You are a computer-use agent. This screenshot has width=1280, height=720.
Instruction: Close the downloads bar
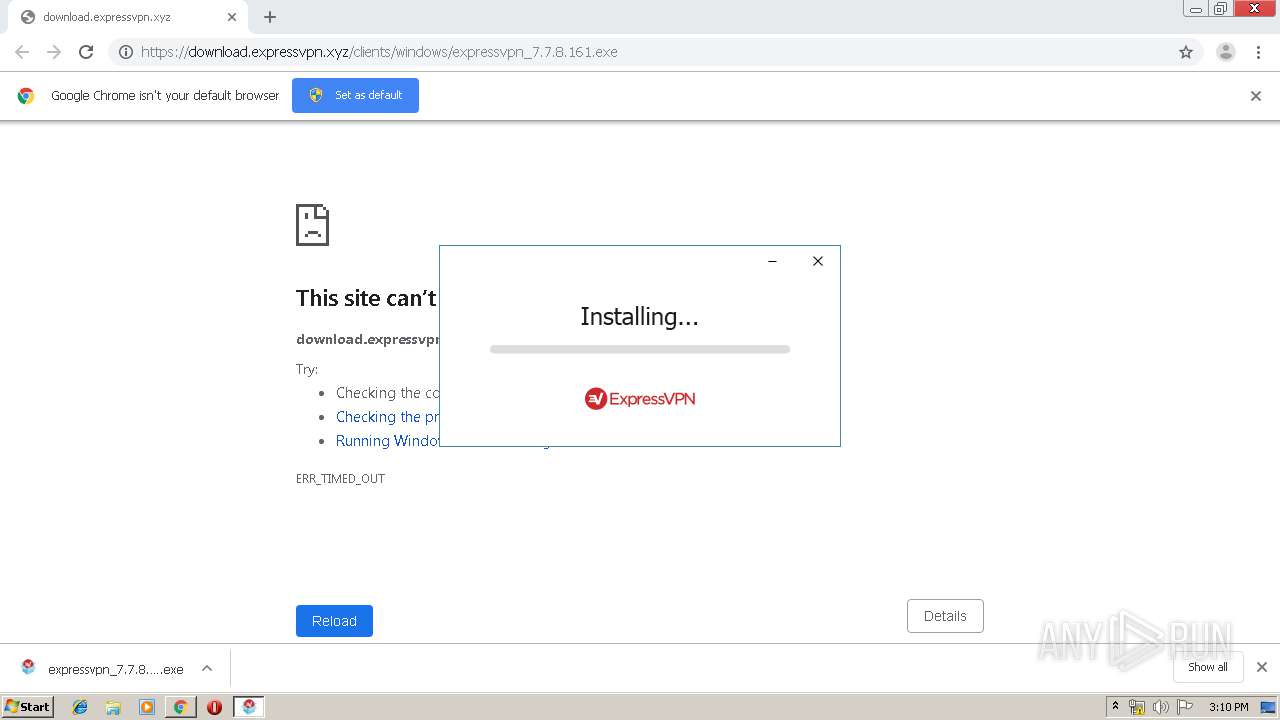pyautogui.click(x=1262, y=667)
